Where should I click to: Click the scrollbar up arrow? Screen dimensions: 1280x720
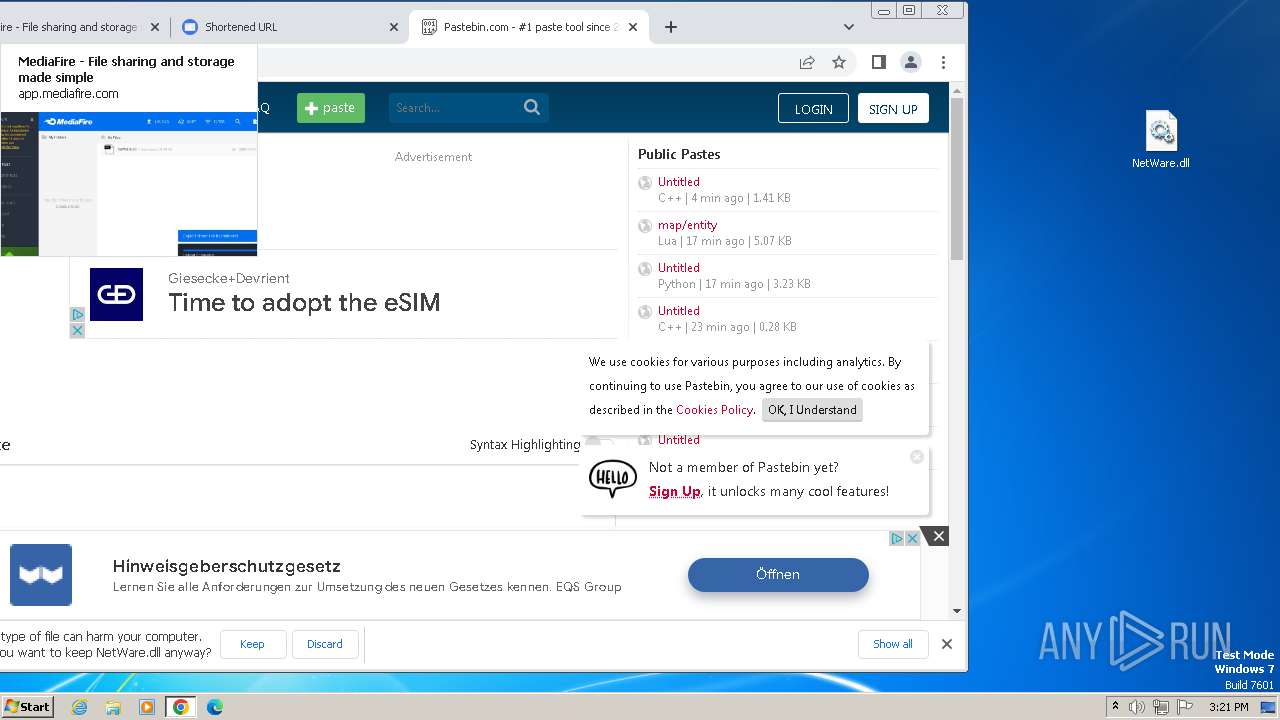point(957,91)
